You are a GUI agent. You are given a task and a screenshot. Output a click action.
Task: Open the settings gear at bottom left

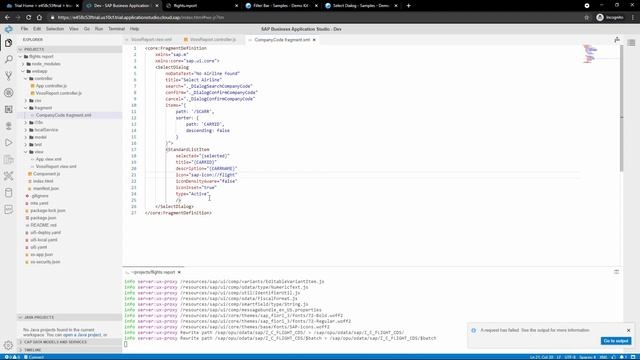click(x=8, y=345)
